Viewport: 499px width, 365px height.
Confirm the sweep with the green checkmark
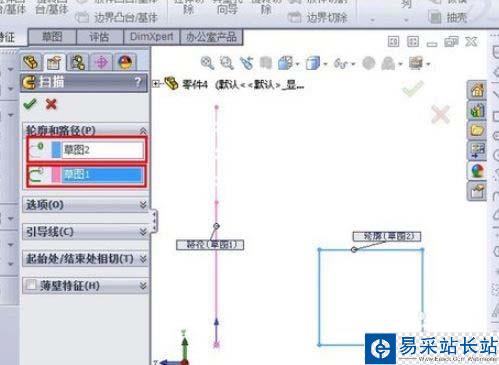pos(30,104)
